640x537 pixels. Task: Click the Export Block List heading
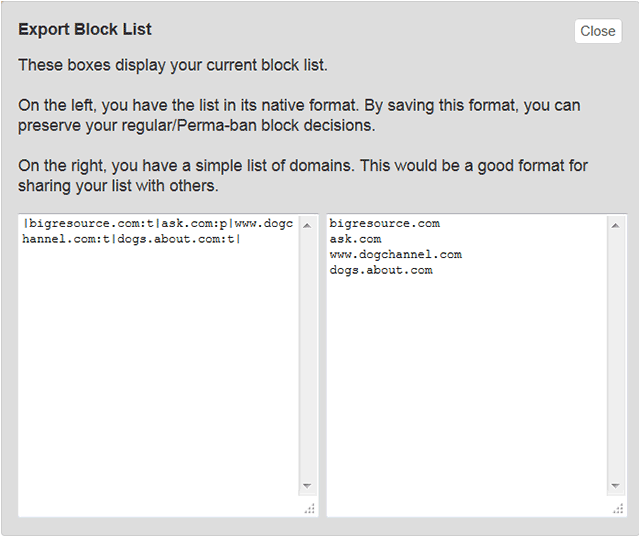85,29
